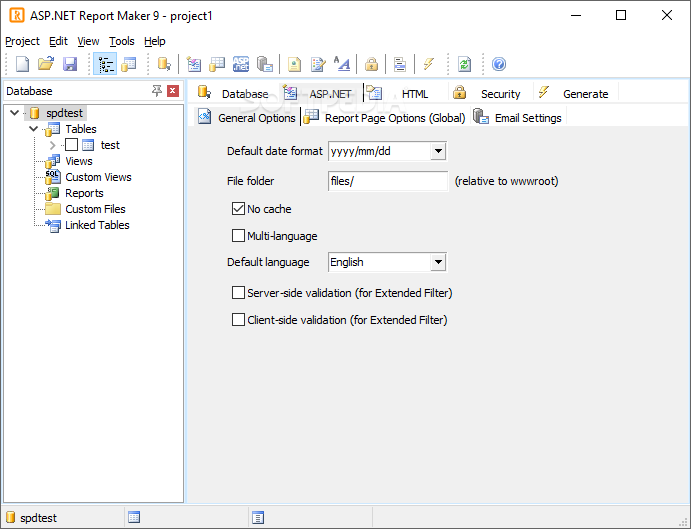Screen dimensions: 691x529
Task: Switch to the Generate tab
Action: [x=576, y=93]
